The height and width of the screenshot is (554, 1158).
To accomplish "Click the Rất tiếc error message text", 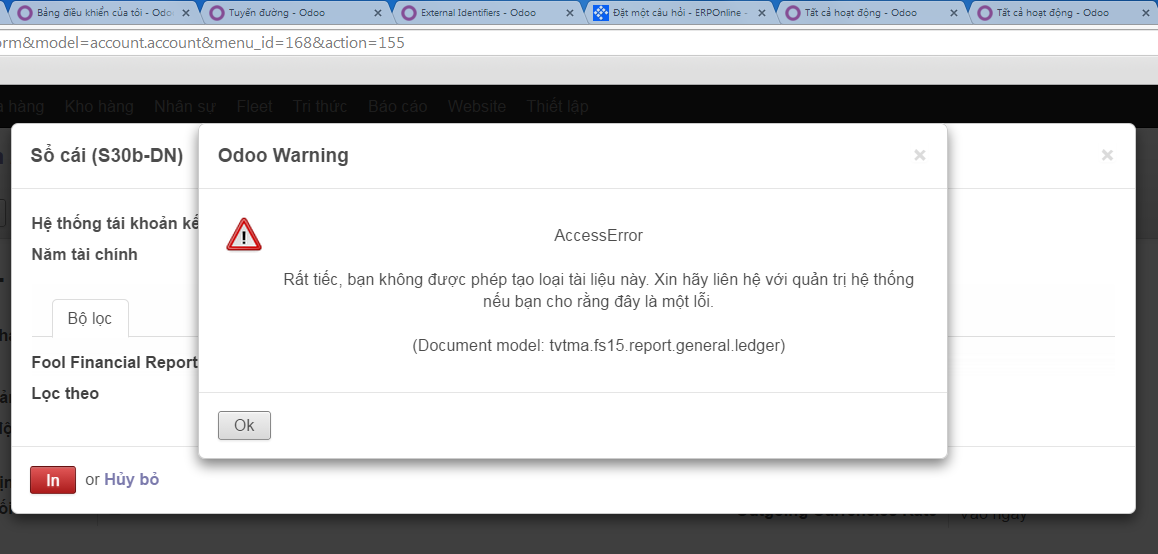I will (x=598, y=290).
